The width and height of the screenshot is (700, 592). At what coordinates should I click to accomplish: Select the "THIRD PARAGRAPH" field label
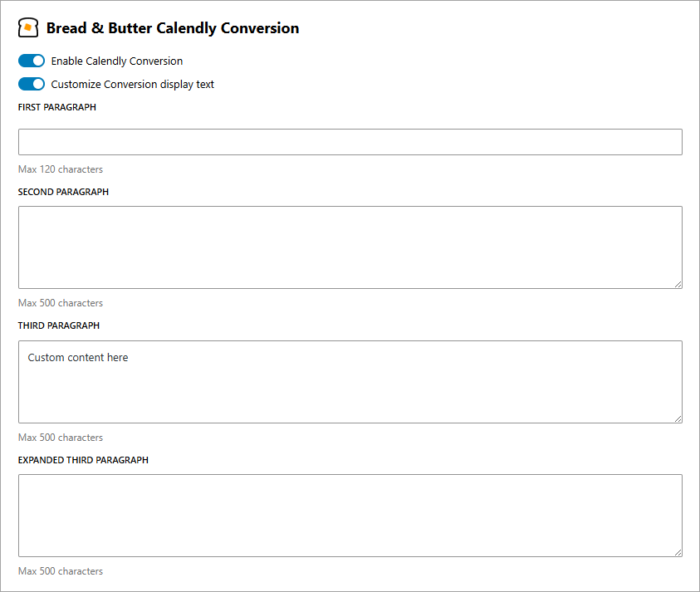[59, 325]
